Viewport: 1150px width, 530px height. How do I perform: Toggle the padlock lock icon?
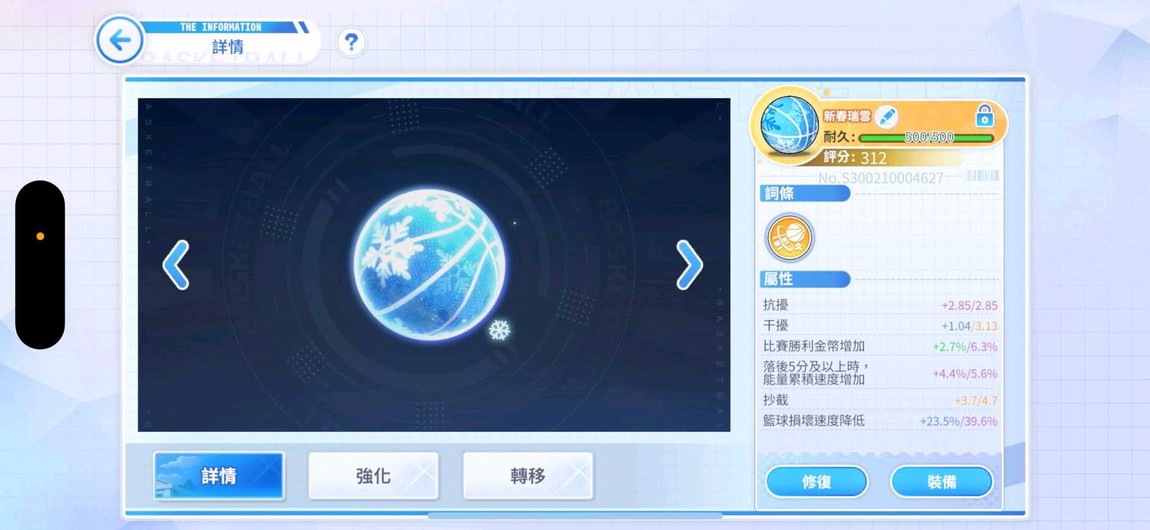pyautogui.click(x=984, y=116)
